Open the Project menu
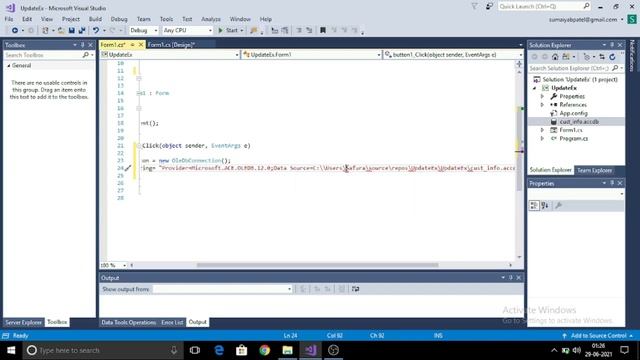 [x=71, y=19]
